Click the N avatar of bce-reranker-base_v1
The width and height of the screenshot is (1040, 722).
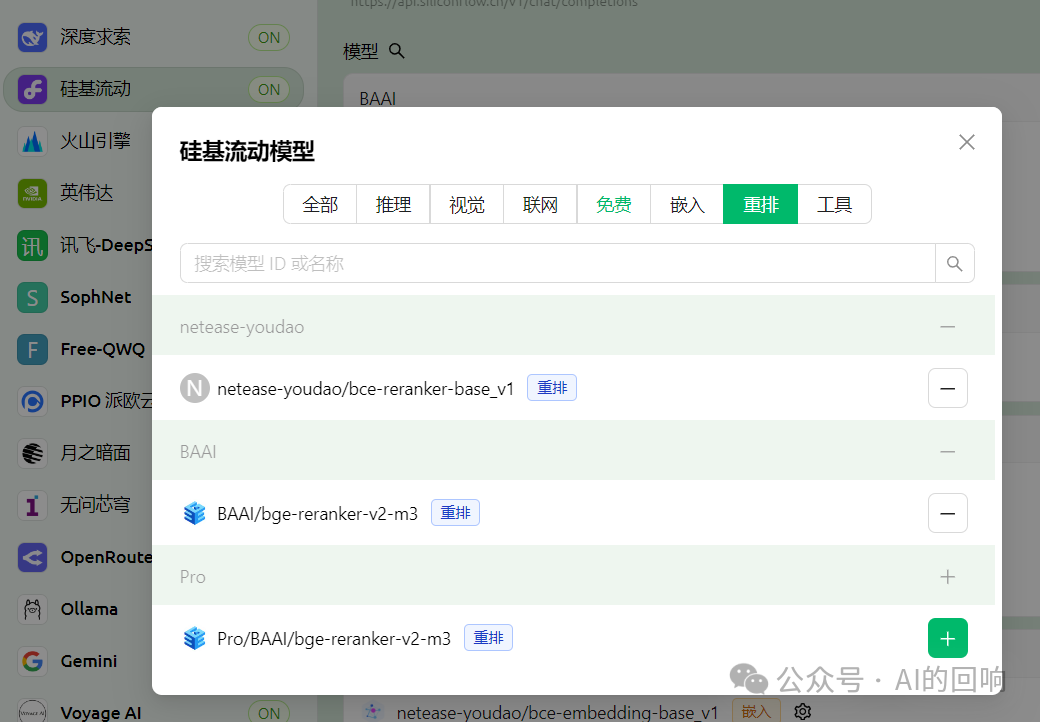point(194,389)
